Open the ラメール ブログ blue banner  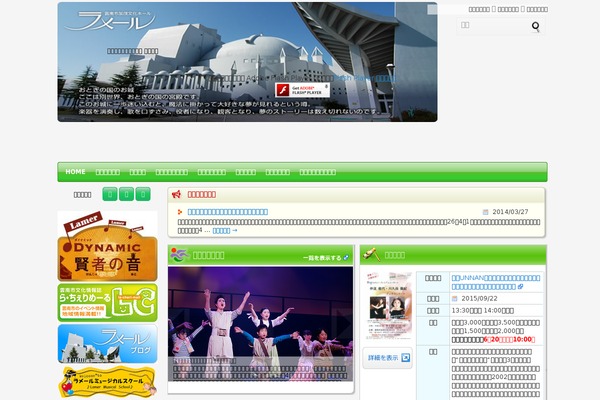coord(108,344)
